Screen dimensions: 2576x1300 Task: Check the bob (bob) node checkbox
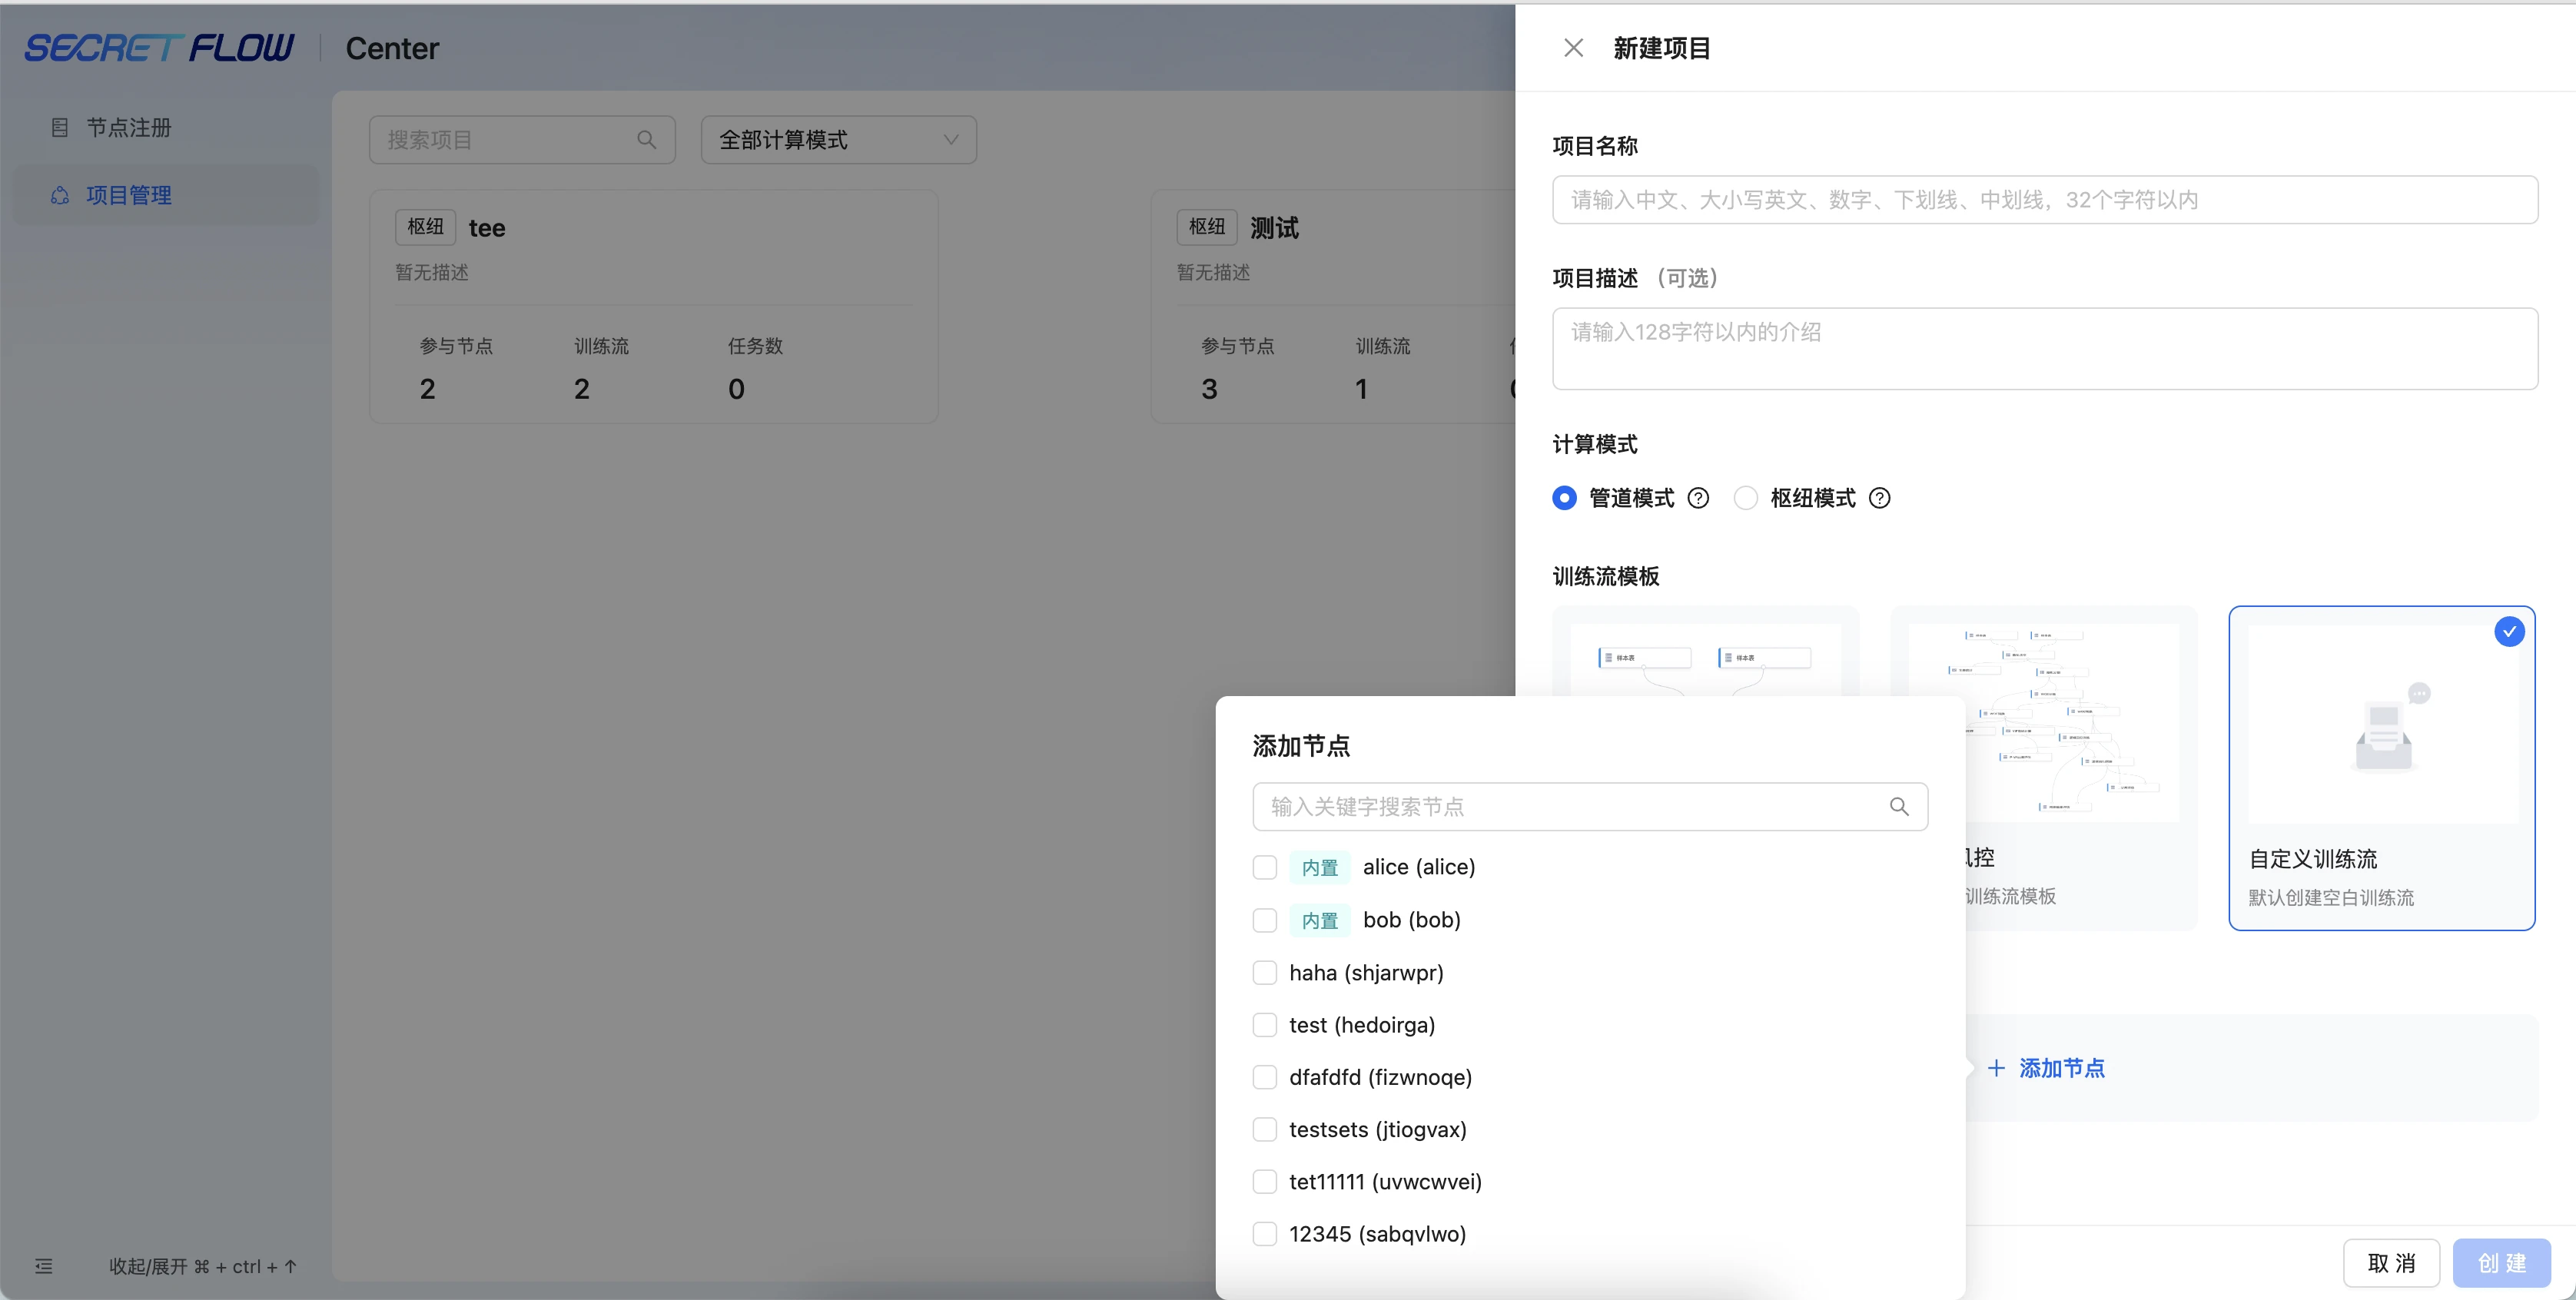[x=1265, y=920]
